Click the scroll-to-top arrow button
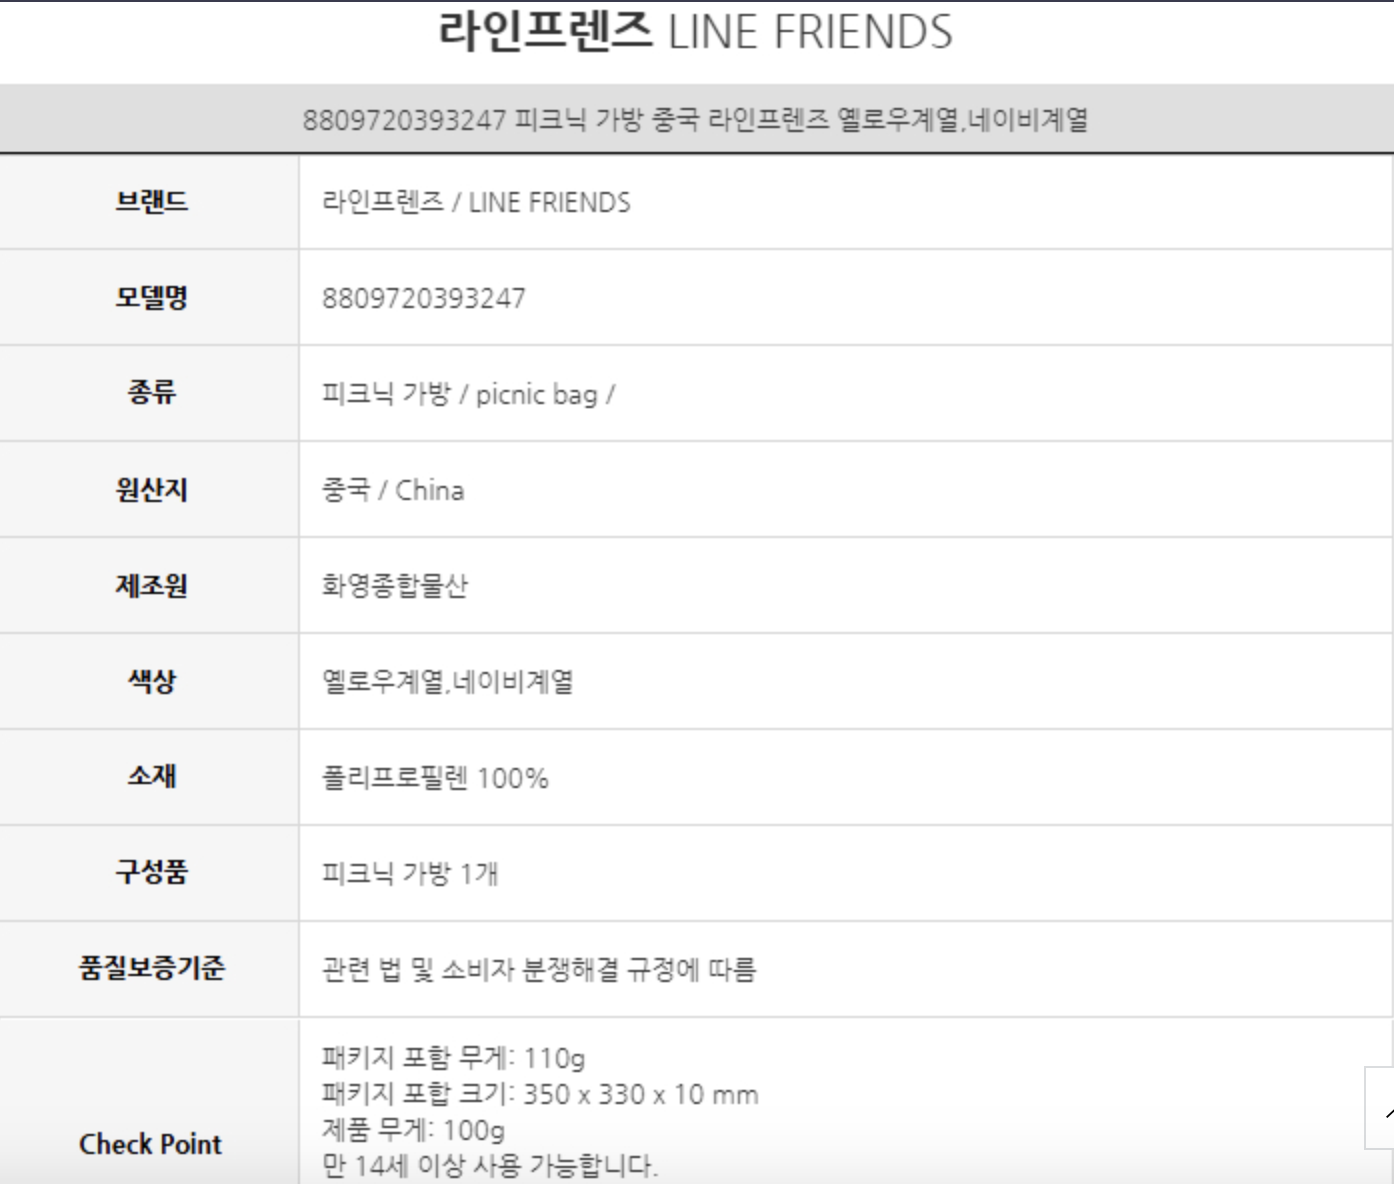Viewport: 1394px width, 1184px height. pos(1381,1108)
